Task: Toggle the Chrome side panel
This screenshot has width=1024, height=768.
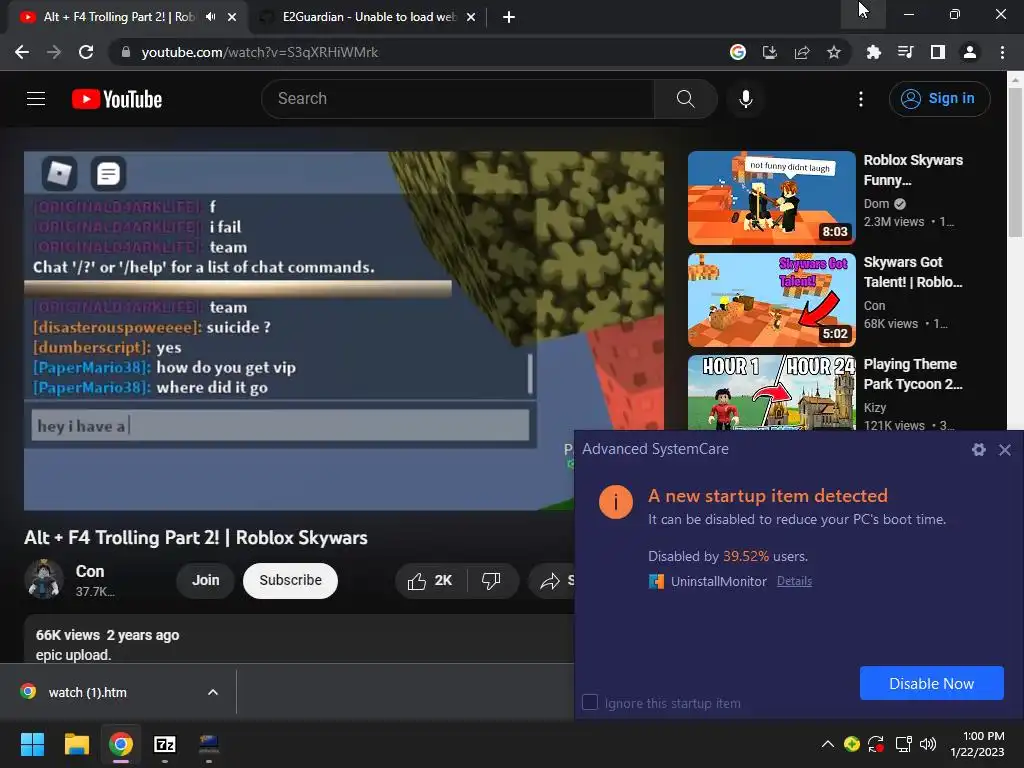Action: [938, 52]
